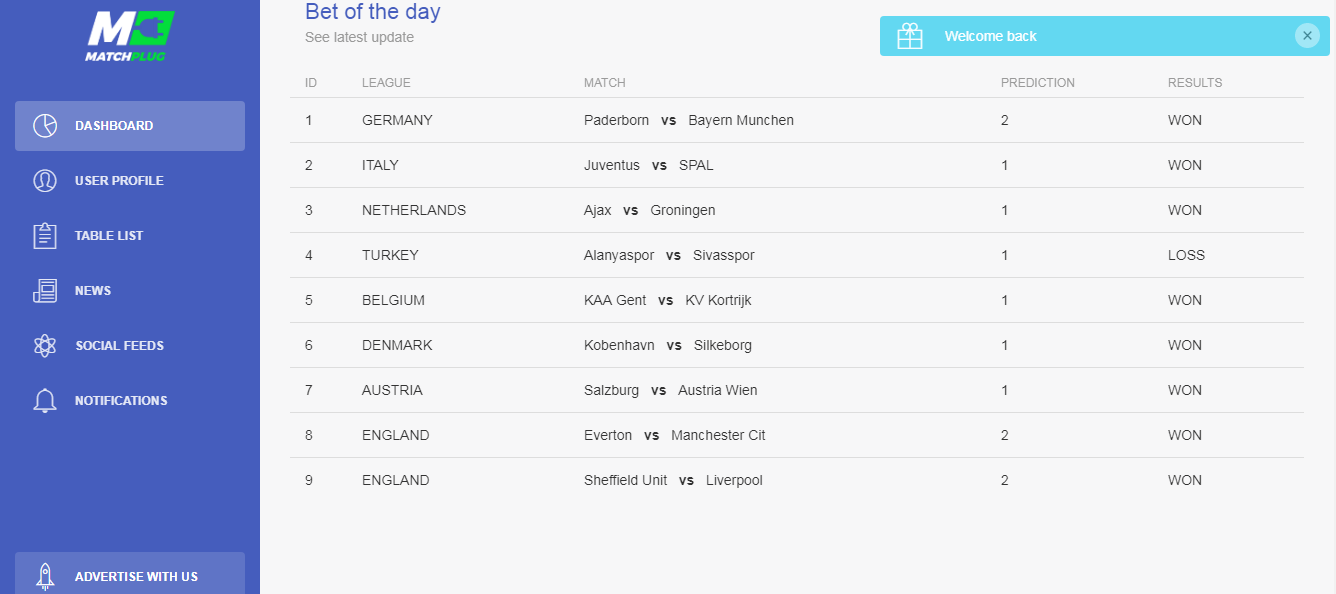Go to the NEWS section
Image resolution: width=1336 pixels, height=594 pixels.
coord(130,291)
